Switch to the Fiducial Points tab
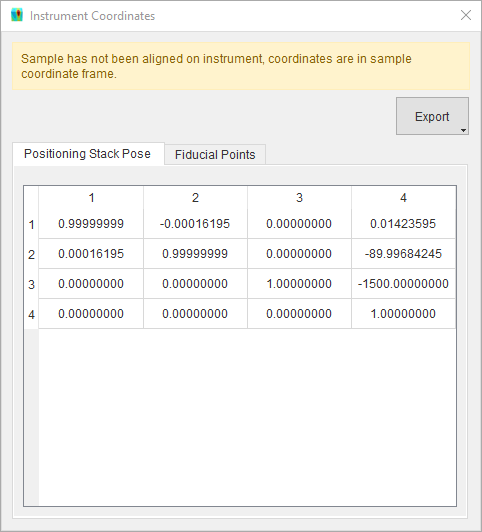Image resolution: width=482 pixels, height=532 pixels. pyautogui.click(x=215, y=155)
